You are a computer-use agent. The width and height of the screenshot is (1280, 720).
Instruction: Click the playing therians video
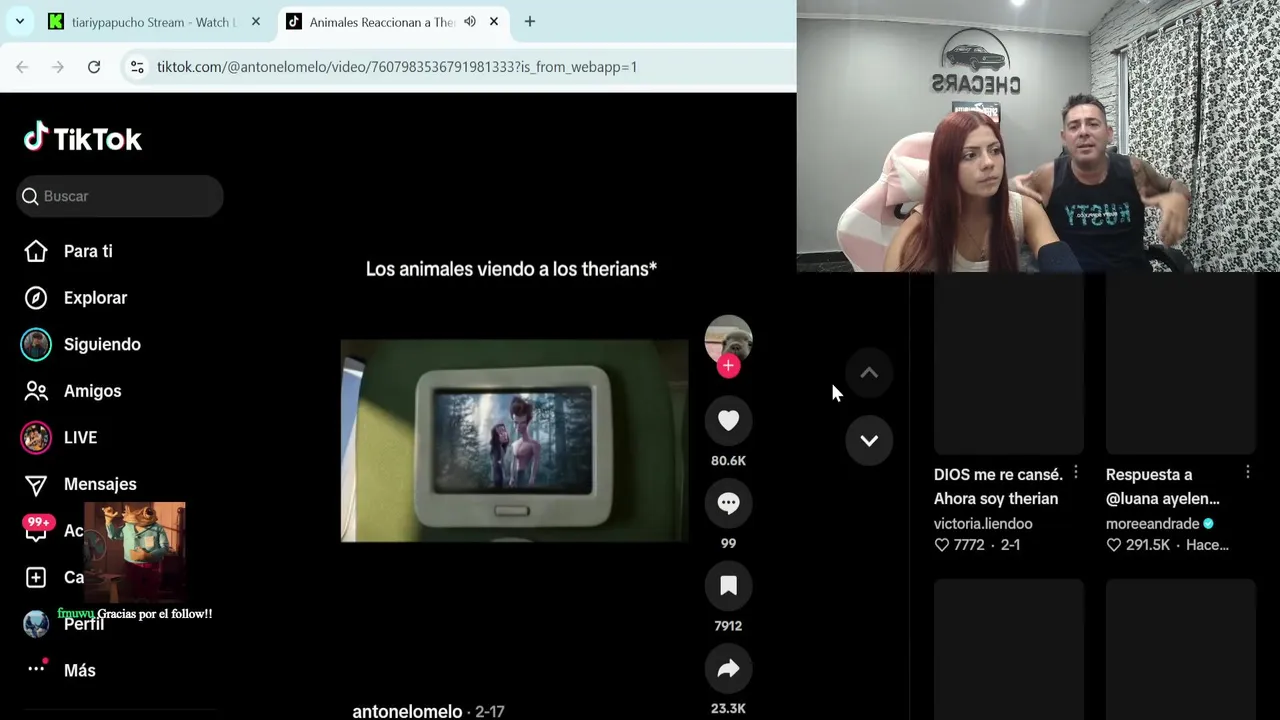tap(514, 441)
